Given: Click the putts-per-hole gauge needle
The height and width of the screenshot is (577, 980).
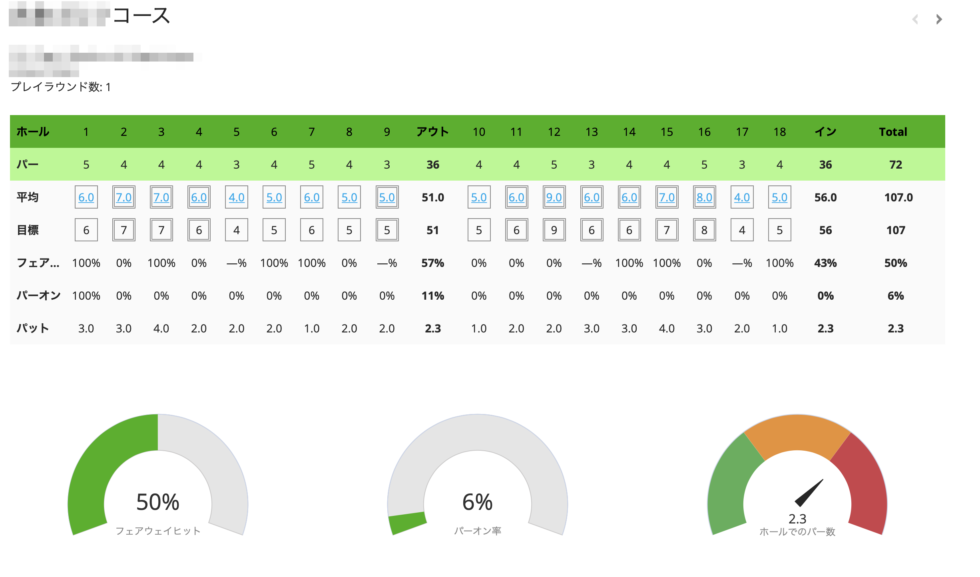Looking at the screenshot, I should pos(809,492).
